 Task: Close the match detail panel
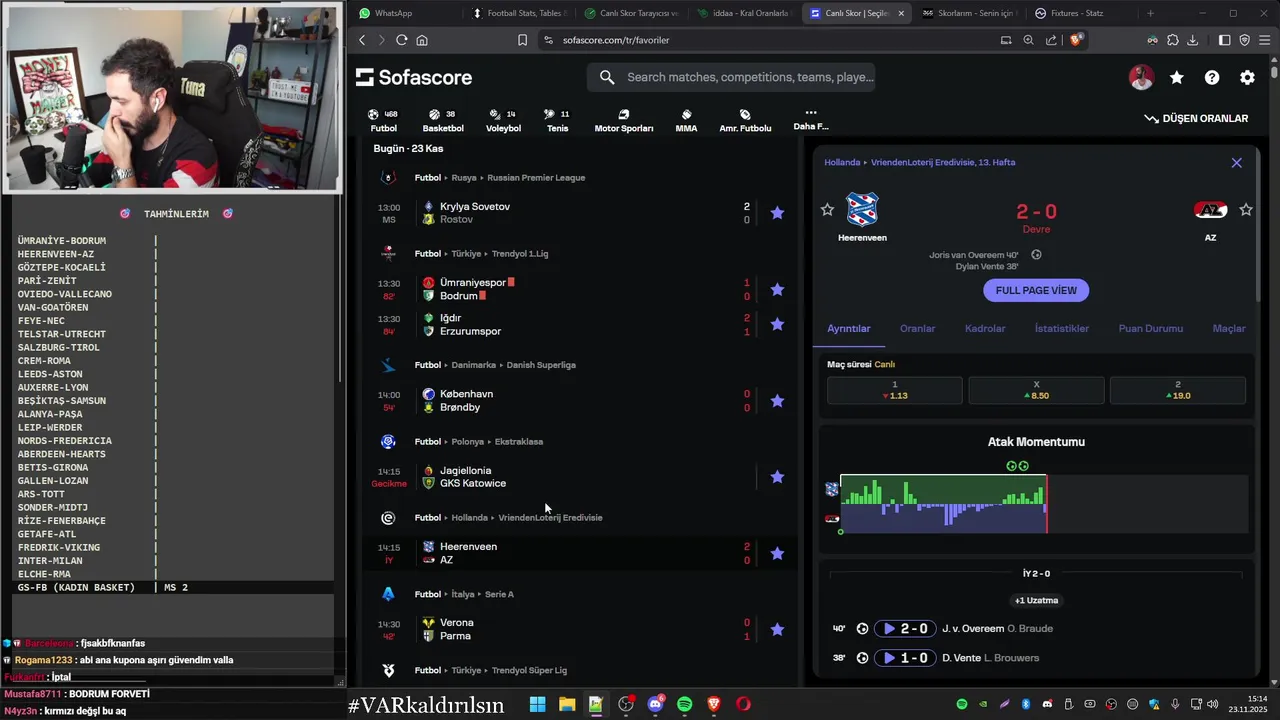tap(1237, 162)
